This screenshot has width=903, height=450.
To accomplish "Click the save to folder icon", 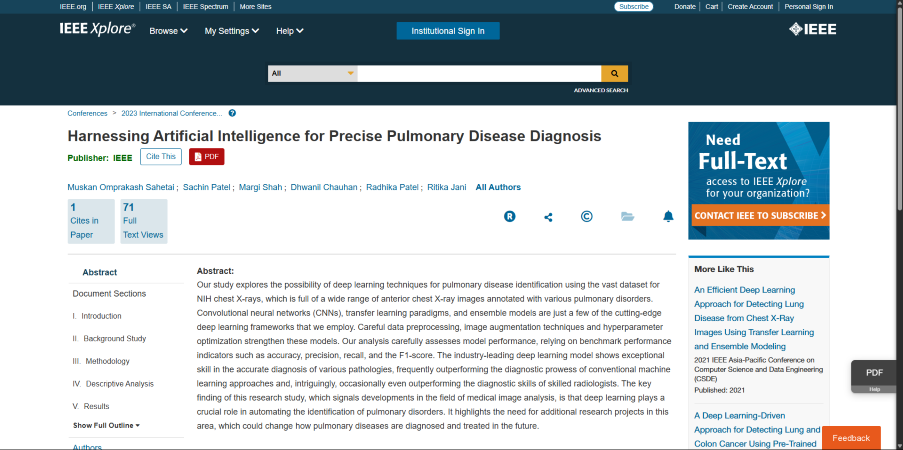I will (628, 217).
